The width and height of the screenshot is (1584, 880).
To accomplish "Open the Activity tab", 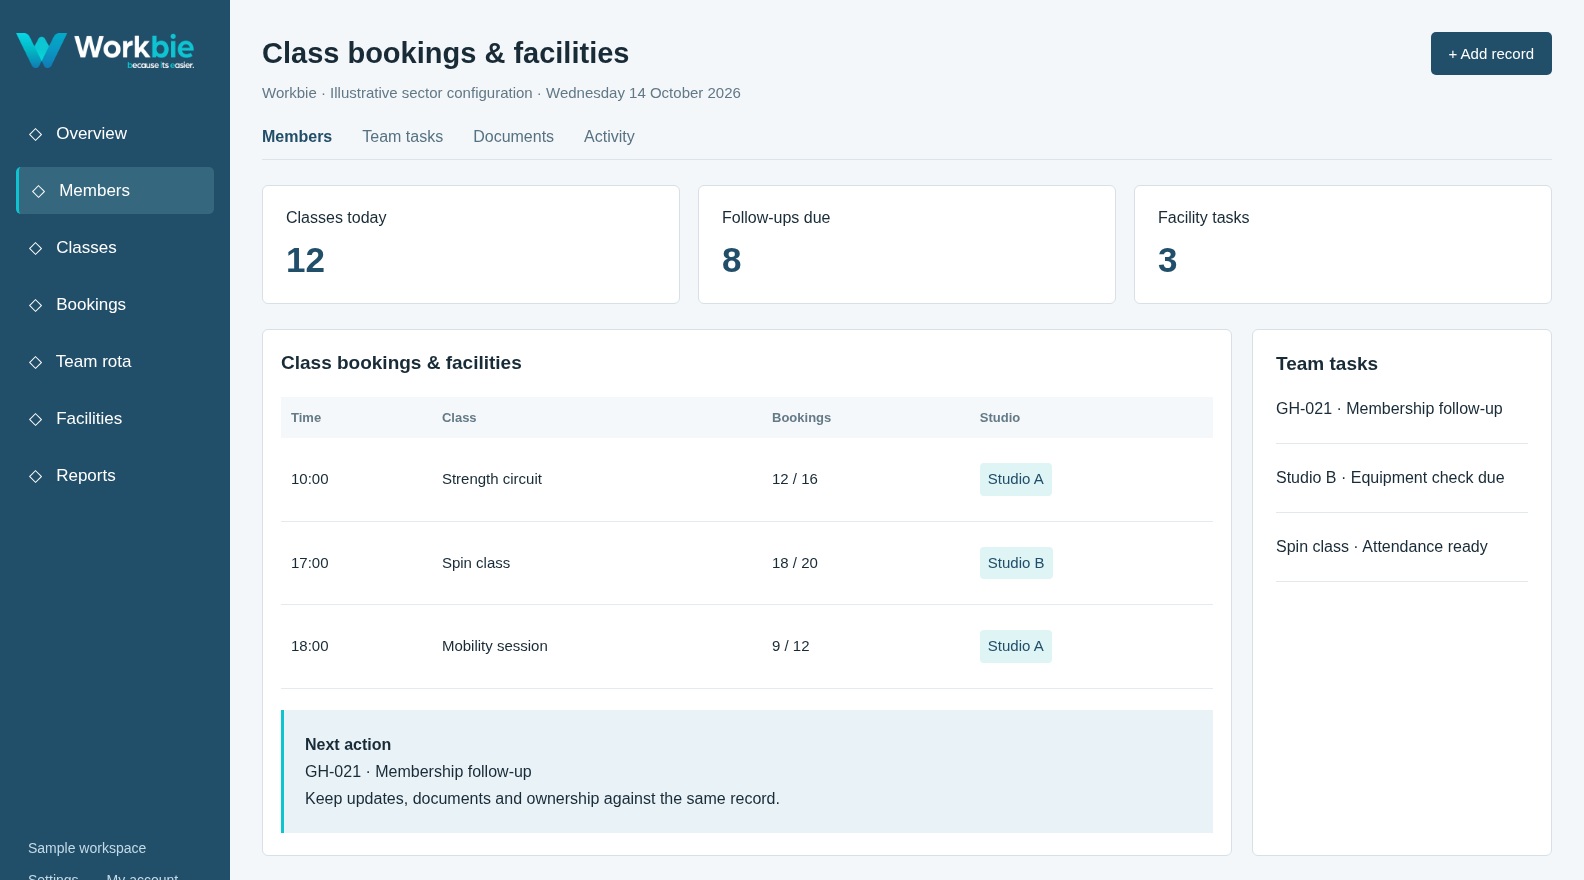I will pyautogui.click(x=609, y=137).
